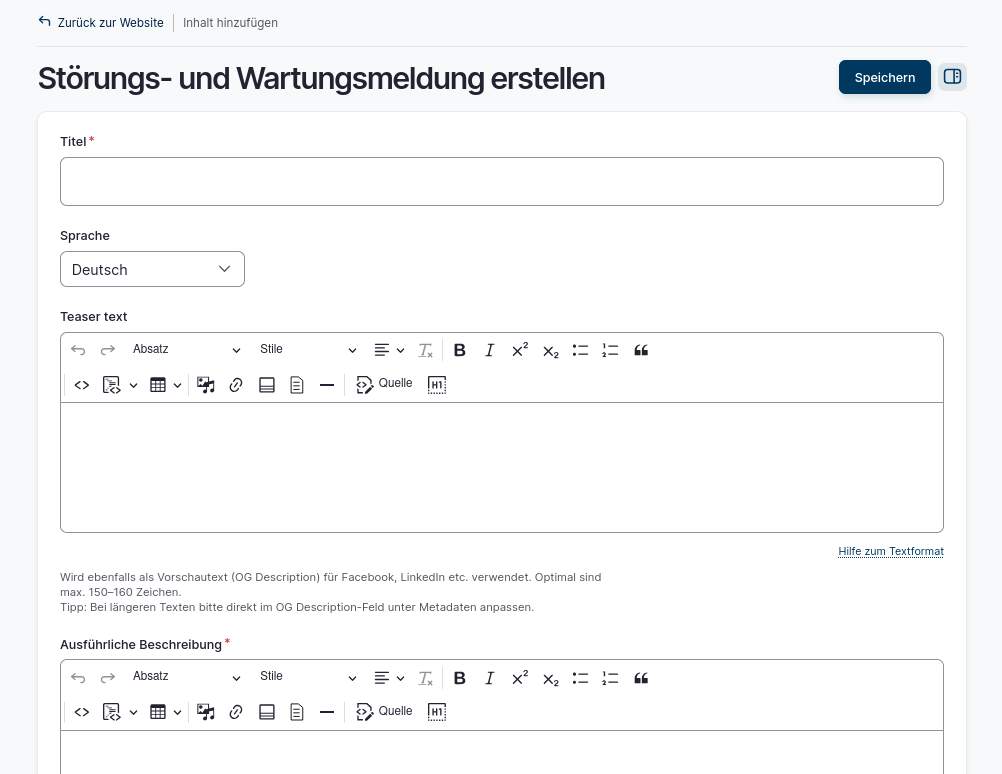Apply subscript in Teaser text toolbar
This screenshot has height=774, width=1002.
coord(550,350)
